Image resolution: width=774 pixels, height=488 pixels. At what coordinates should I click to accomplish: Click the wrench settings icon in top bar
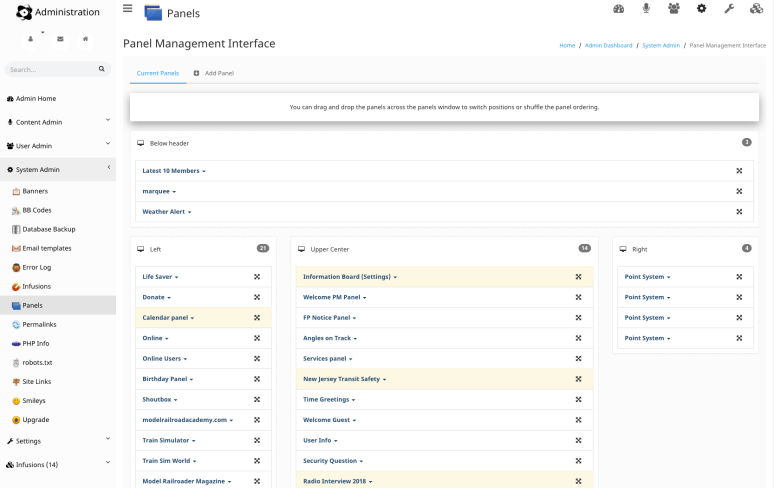729,9
